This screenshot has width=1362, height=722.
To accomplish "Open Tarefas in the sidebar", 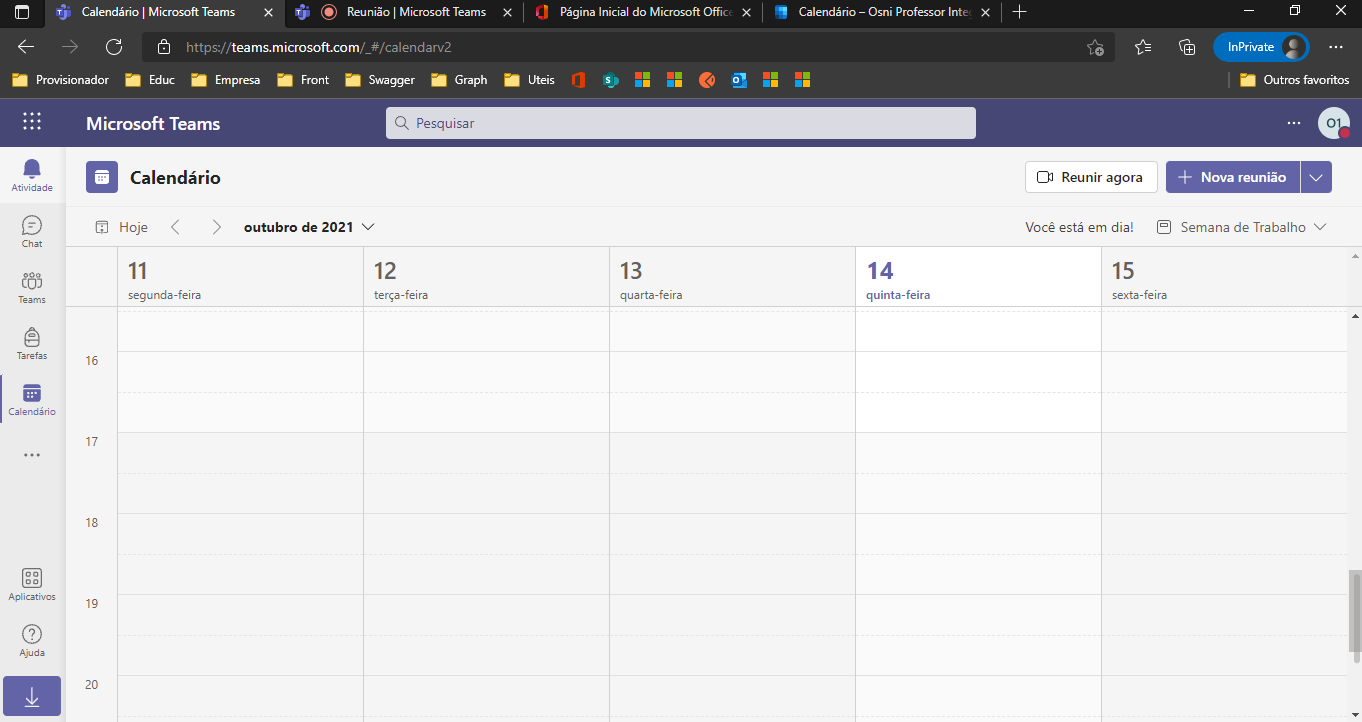I will (x=32, y=343).
